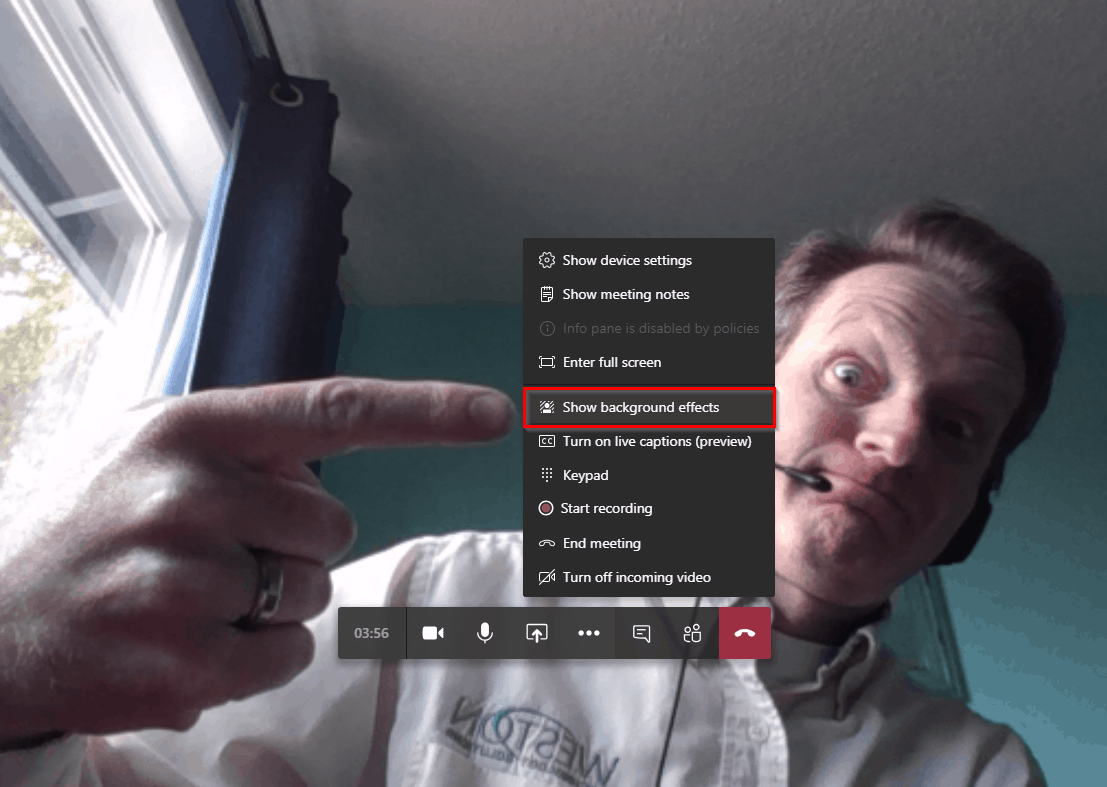Open the share screen tray
The image size is (1107, 787).
coord(537,633)
